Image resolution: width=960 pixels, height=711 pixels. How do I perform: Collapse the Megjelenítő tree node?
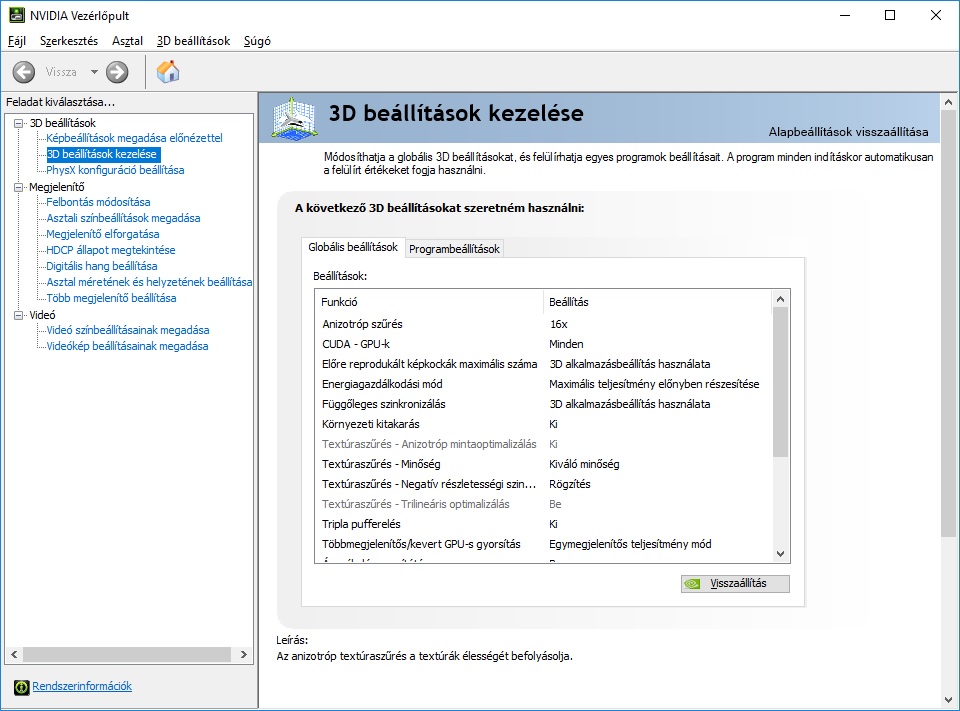tap(19, 187)
